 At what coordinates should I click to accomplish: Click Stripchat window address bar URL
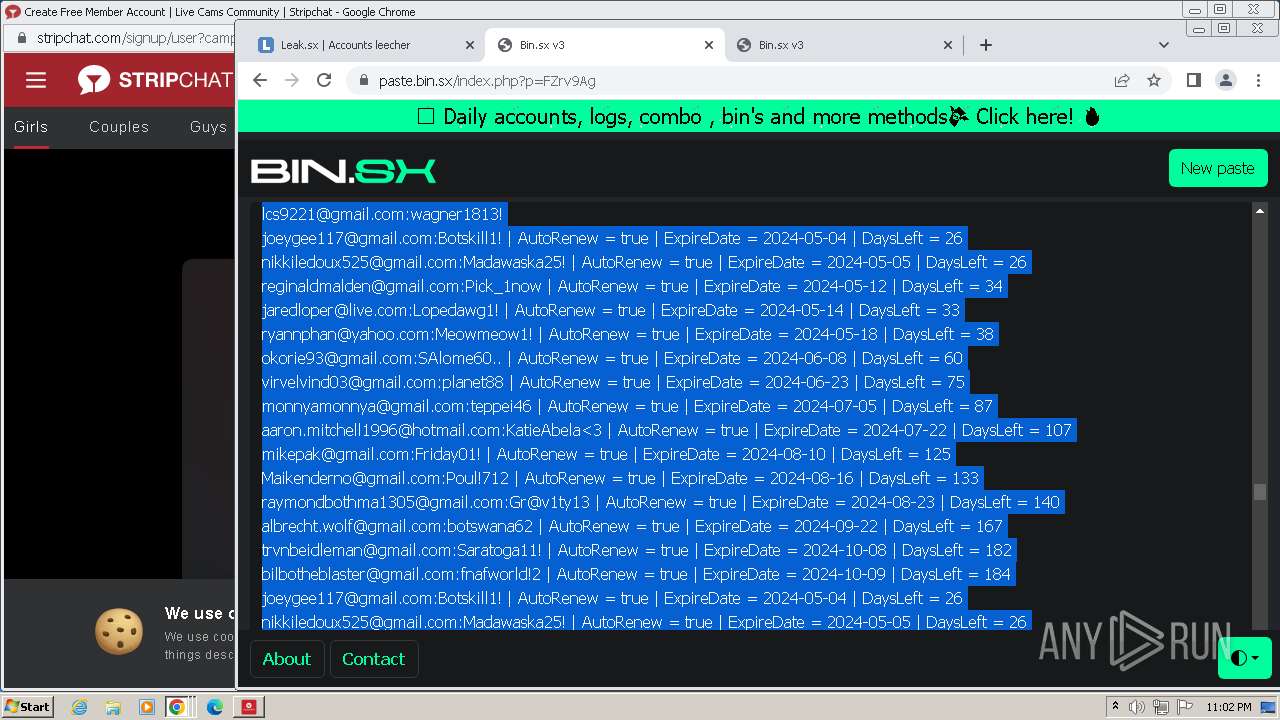[135, 38]
